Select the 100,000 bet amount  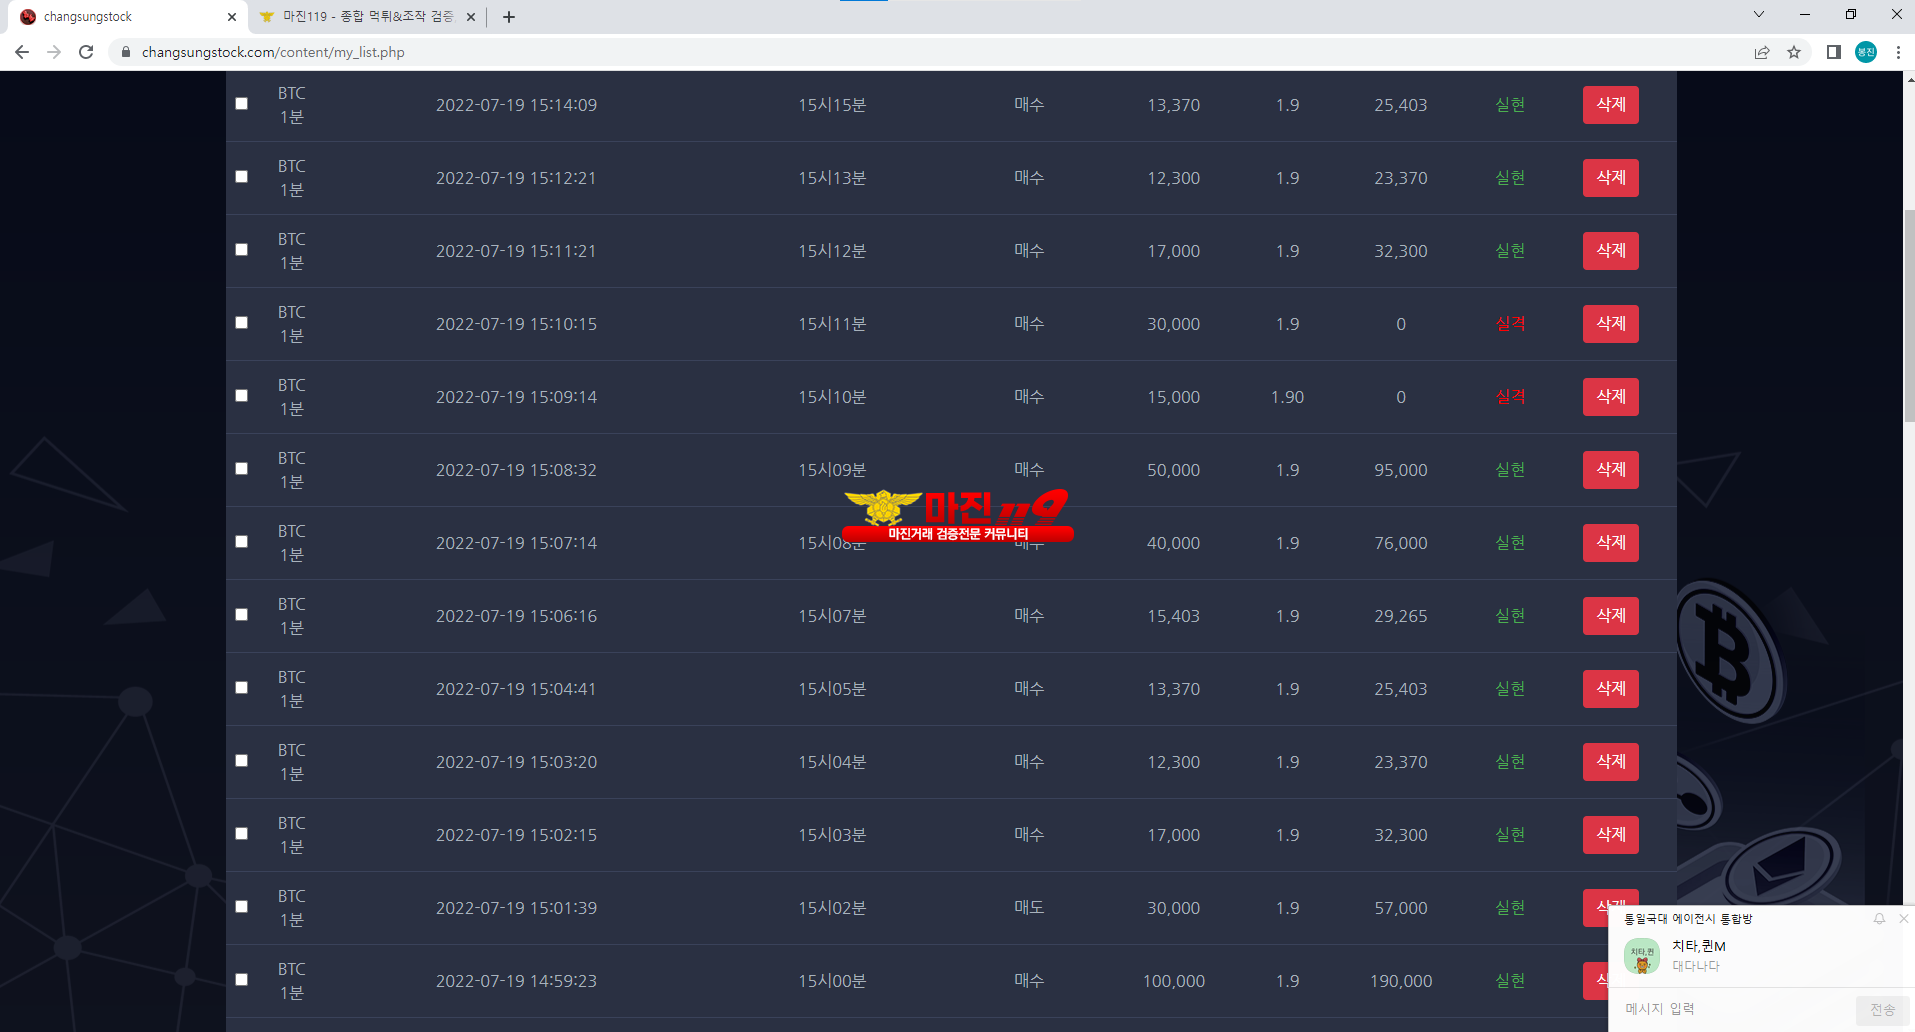tap(1174, 981)
